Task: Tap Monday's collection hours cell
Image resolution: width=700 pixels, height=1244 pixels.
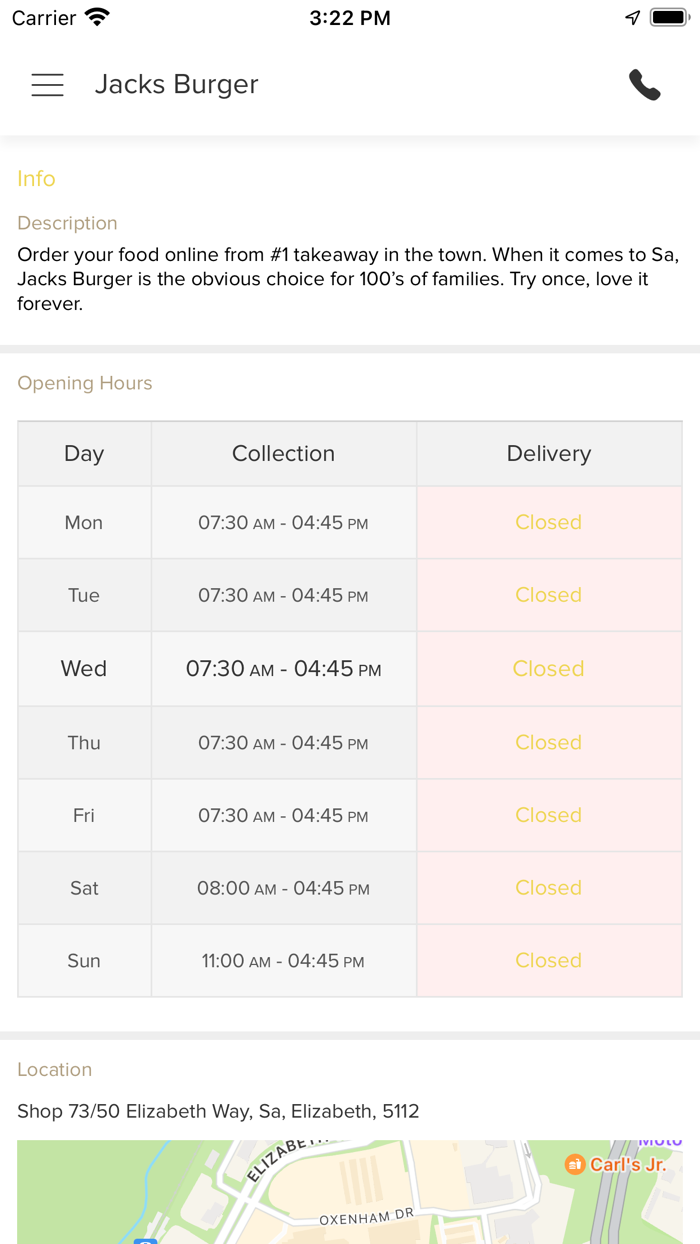Action: pos(283,523)
